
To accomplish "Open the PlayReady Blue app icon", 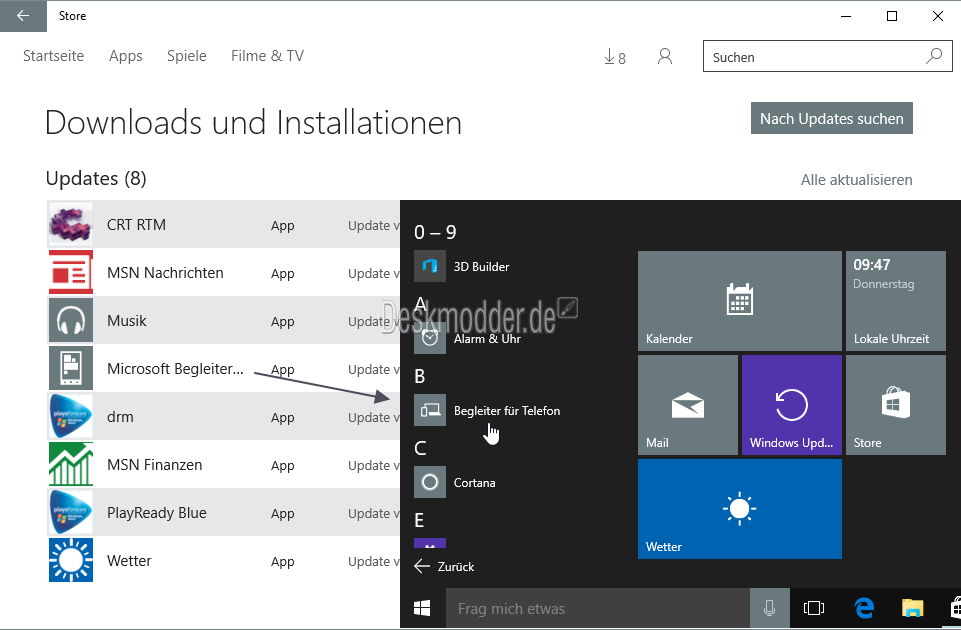I will (70, 512).
